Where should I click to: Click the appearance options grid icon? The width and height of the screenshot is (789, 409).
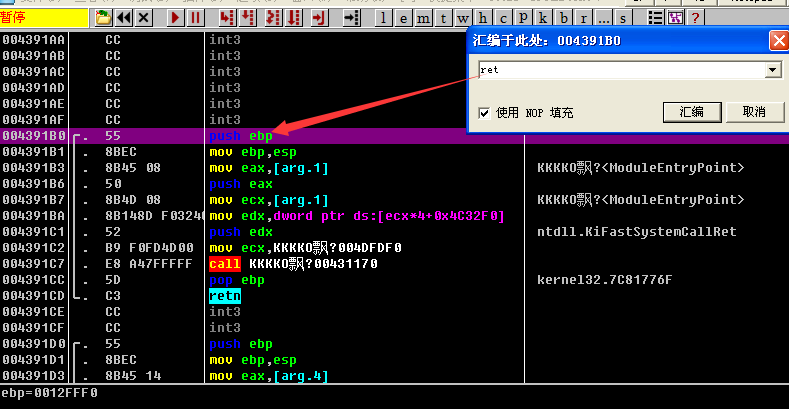(675, 18)
